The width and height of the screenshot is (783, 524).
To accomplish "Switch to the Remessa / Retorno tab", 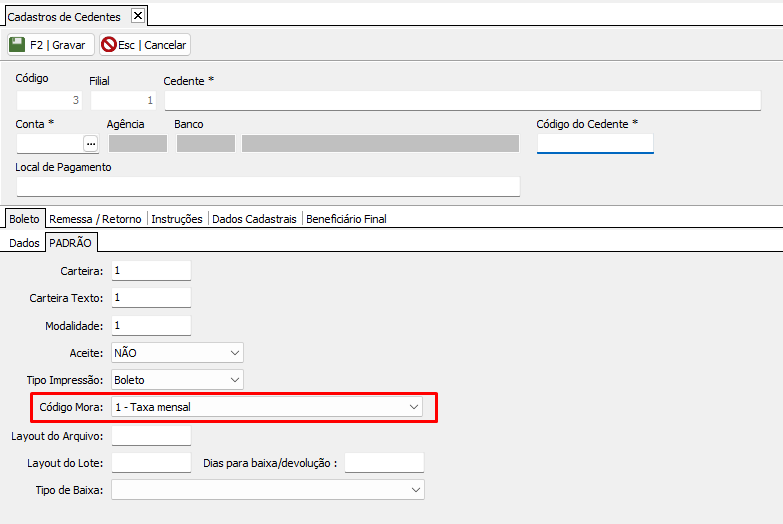I will 96,219.
